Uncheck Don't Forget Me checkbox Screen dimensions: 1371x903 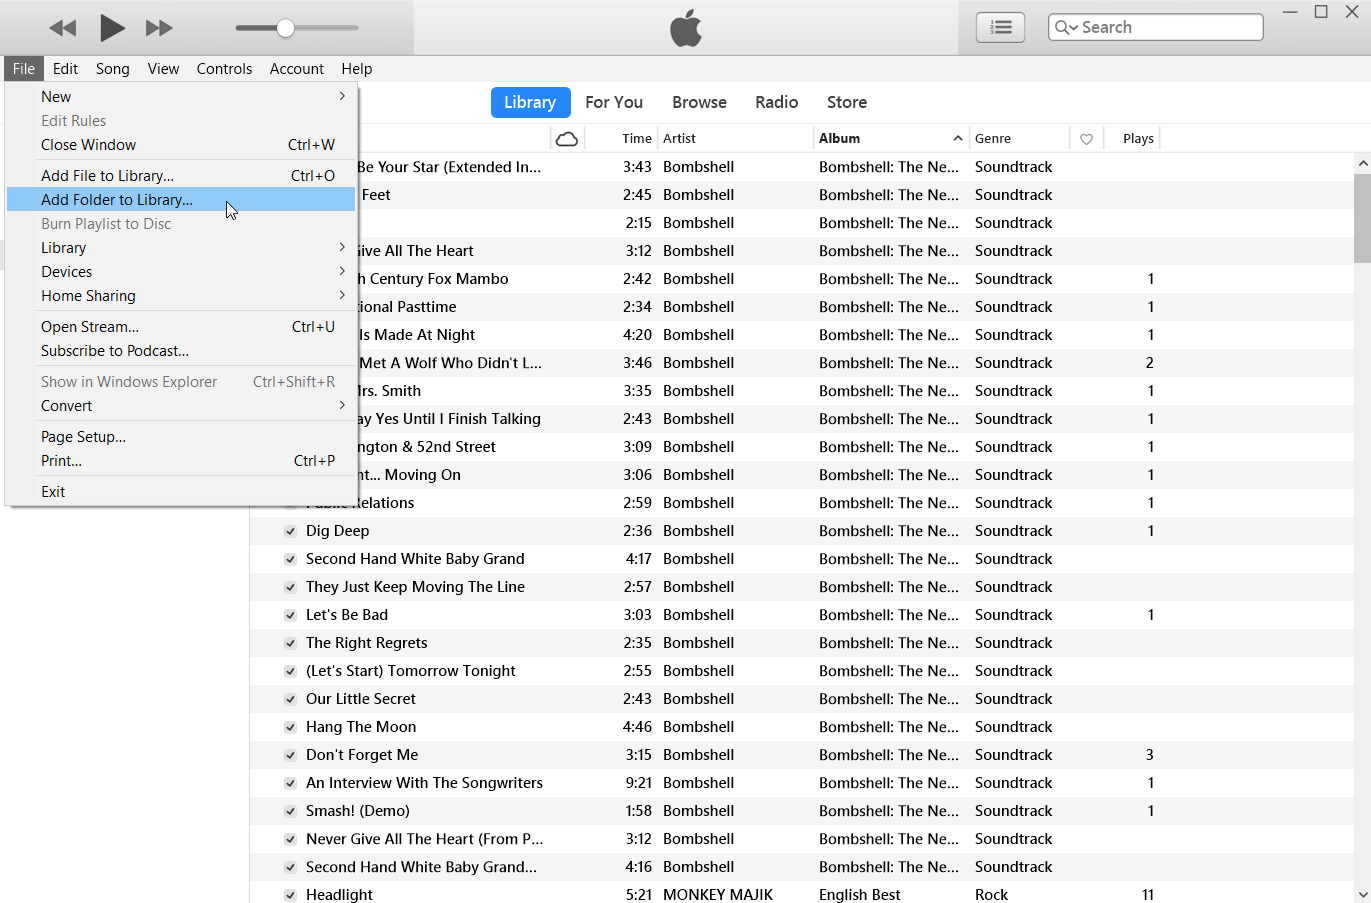coord(290,755)
